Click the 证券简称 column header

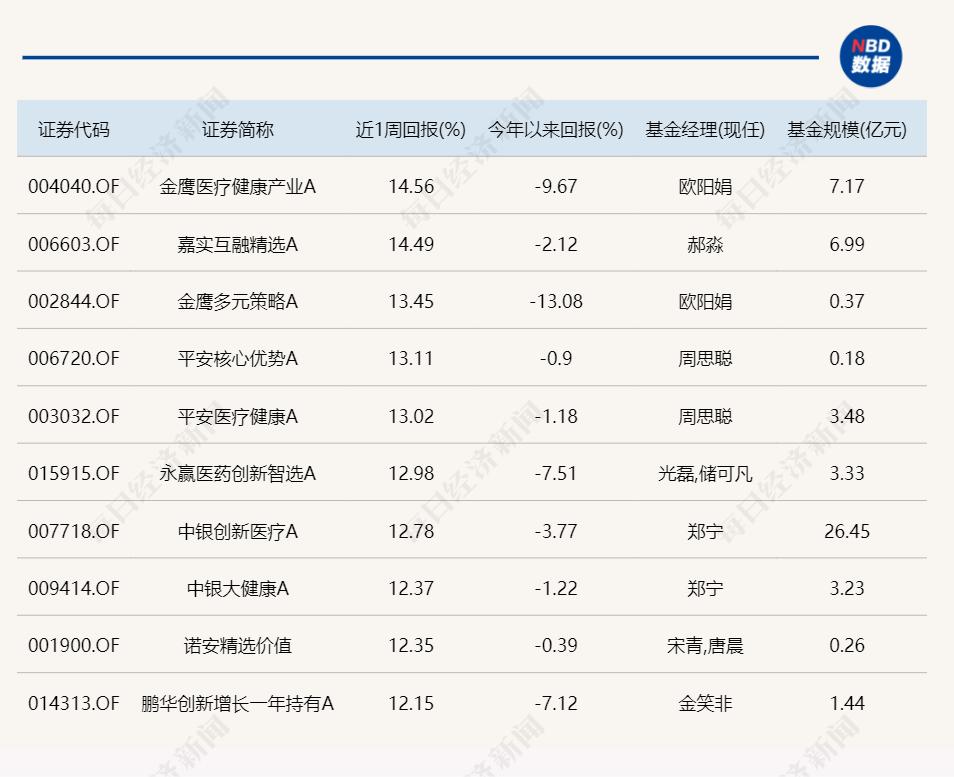(x=237, y=130)
